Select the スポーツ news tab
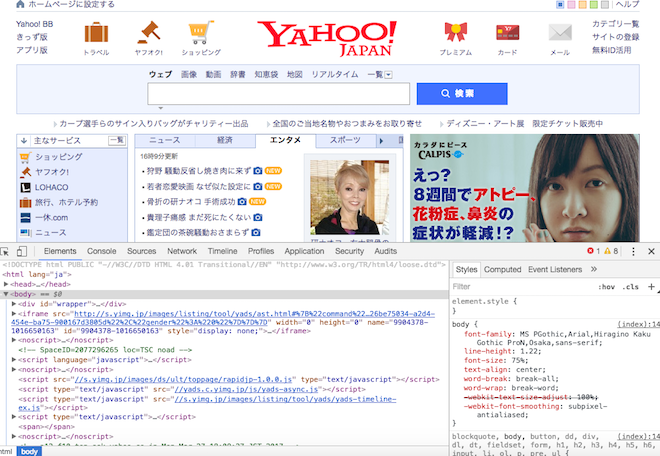Viewport: 660px width, 456px height. 345,140
